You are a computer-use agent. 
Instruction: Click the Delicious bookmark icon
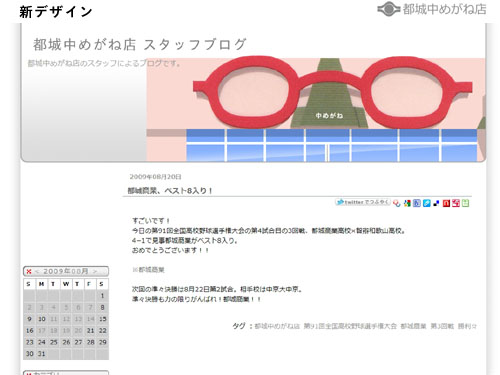click(436, 203)
